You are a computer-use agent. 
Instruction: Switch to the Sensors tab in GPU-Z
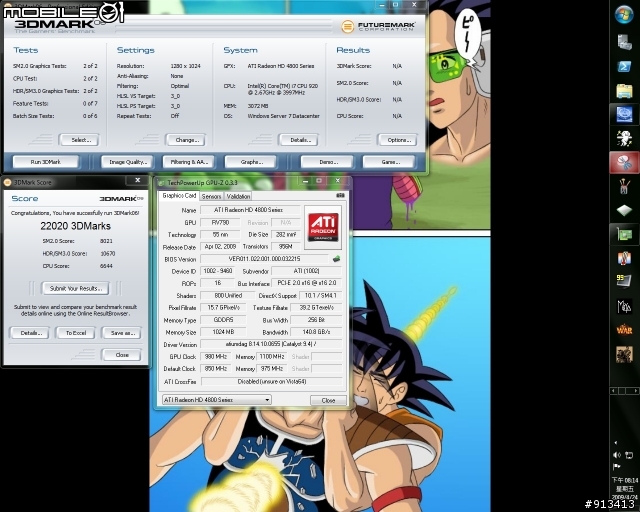(x=211, y=196)
